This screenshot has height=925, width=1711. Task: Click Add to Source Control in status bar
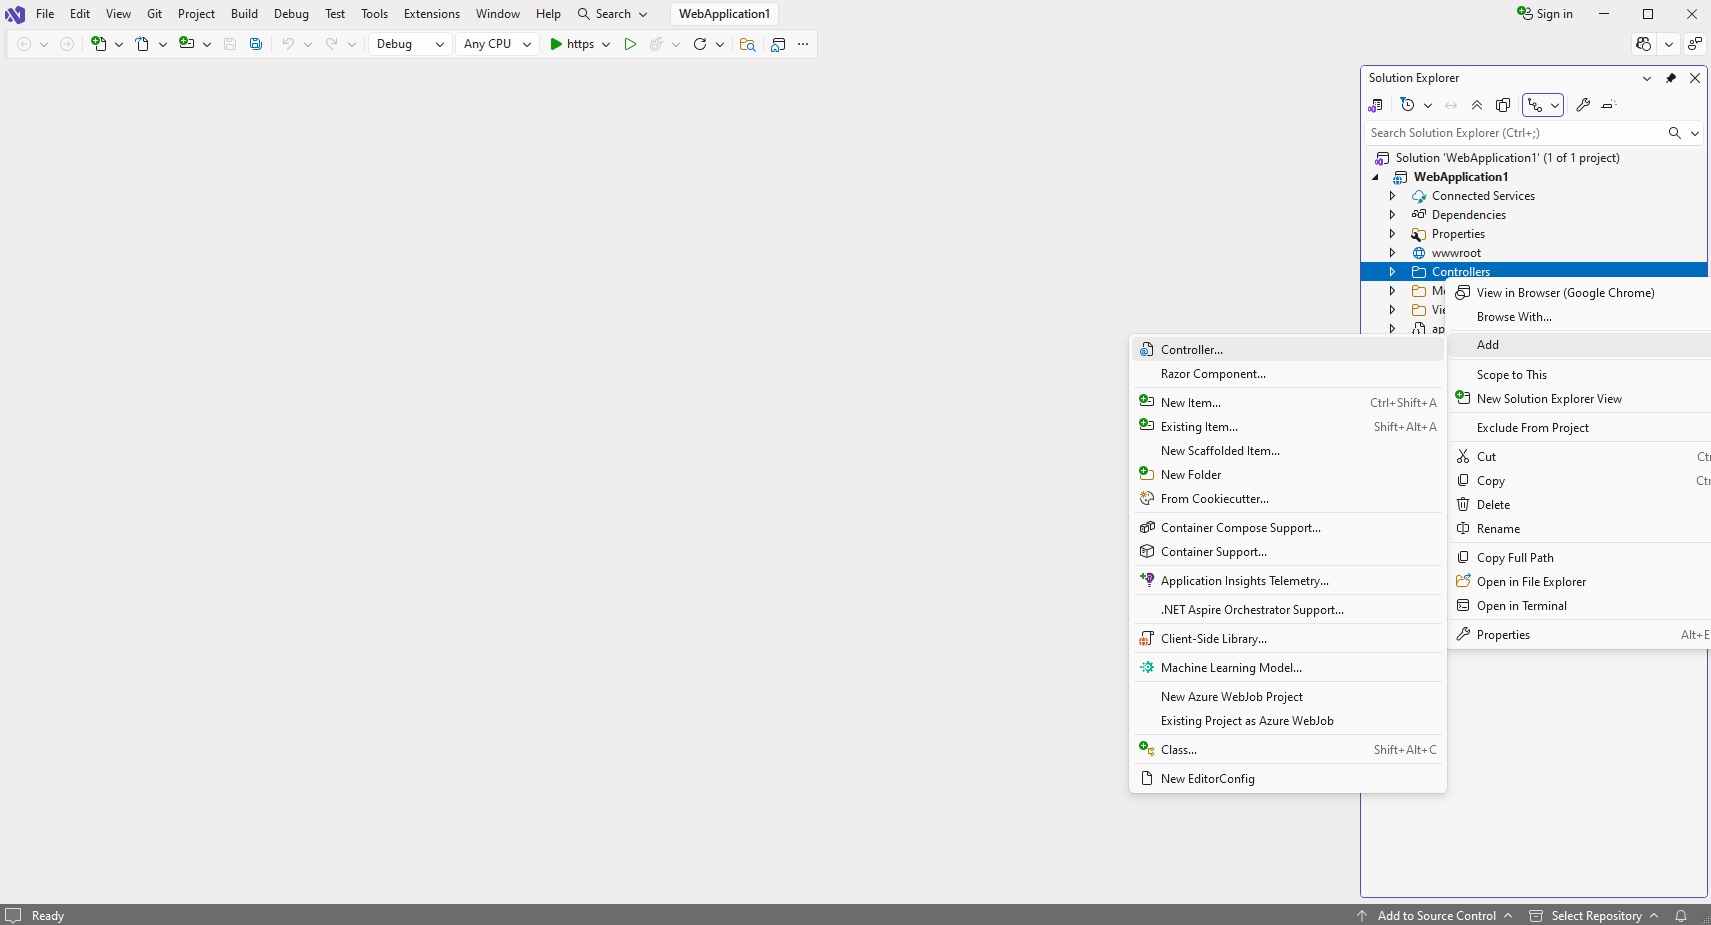(x=1436, y=916)
